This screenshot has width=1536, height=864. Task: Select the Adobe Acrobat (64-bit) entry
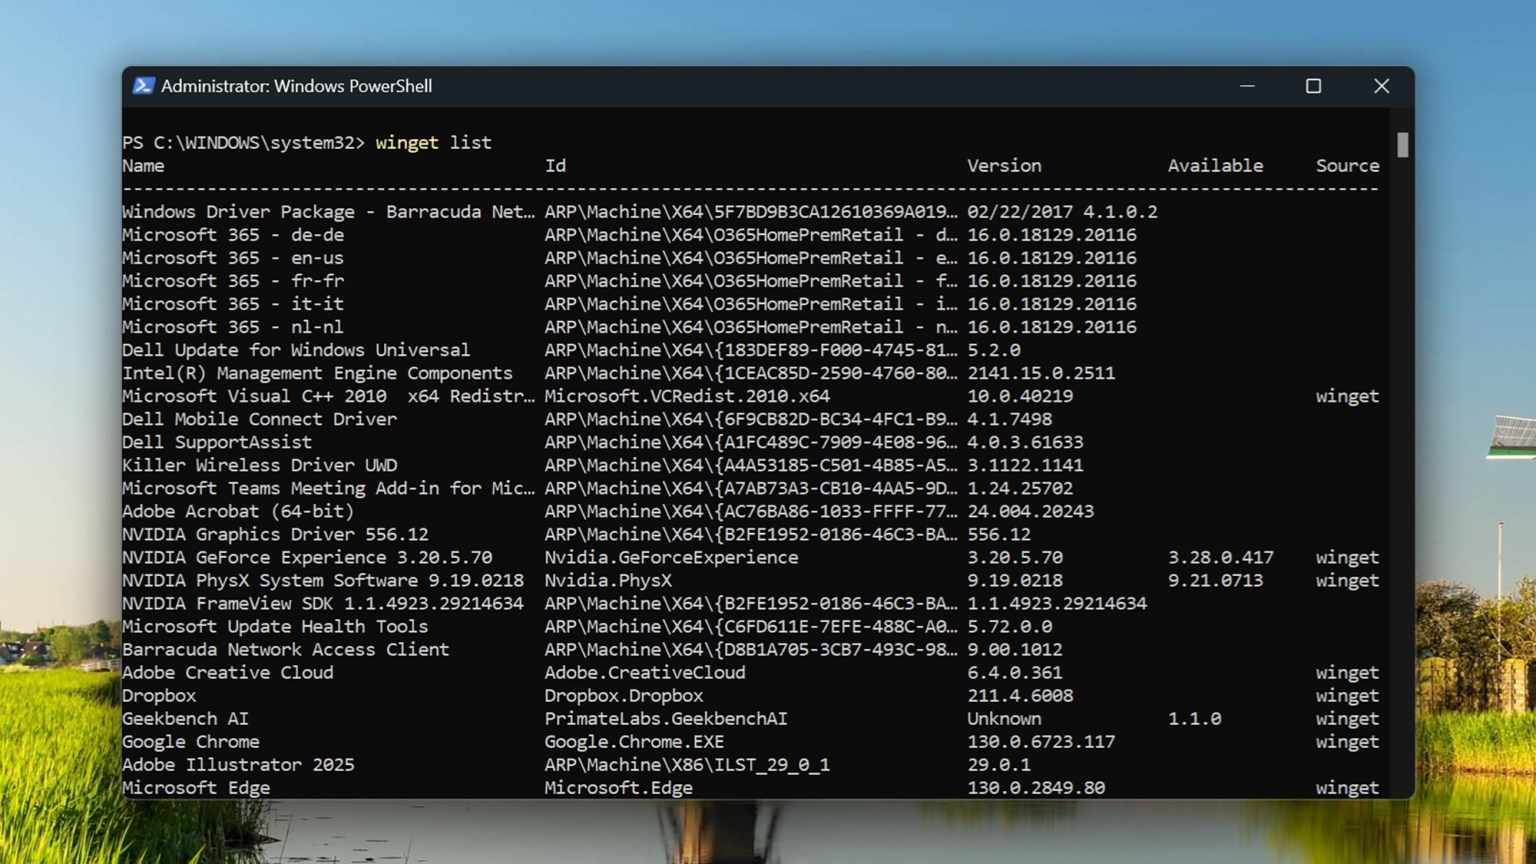[237, 511]
